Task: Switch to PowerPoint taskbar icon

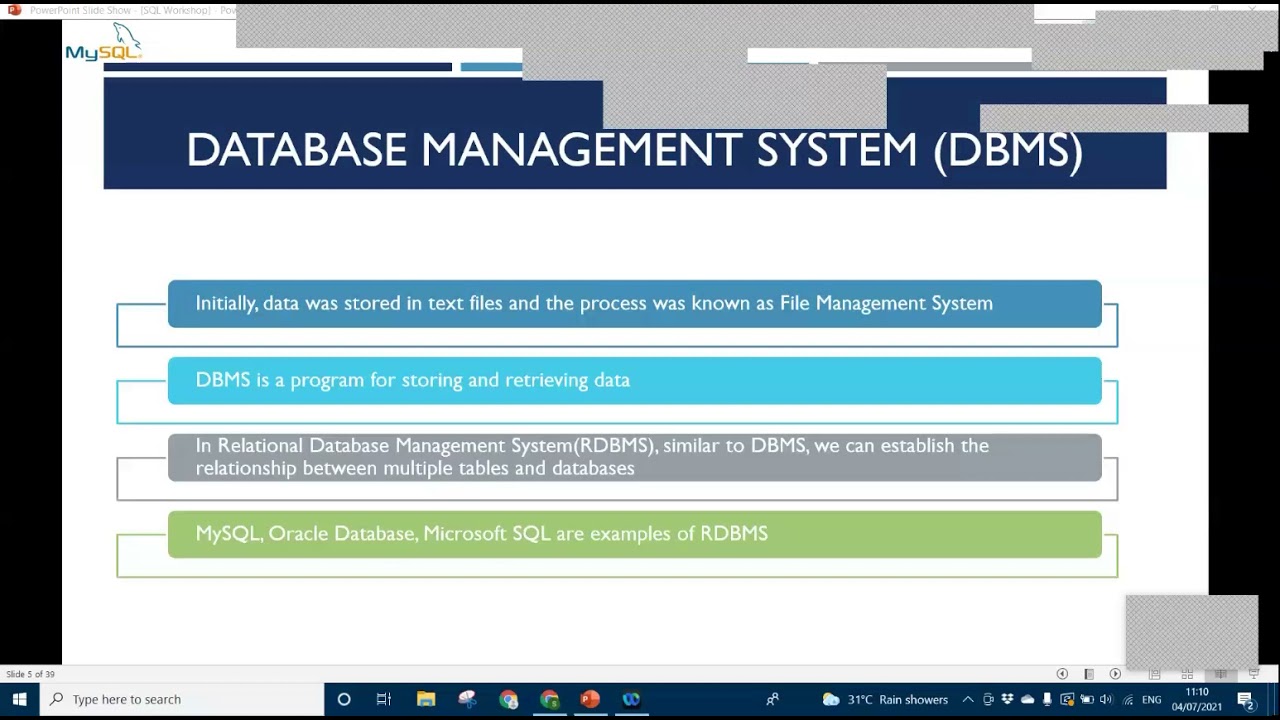Action: [x=590, y=699]
